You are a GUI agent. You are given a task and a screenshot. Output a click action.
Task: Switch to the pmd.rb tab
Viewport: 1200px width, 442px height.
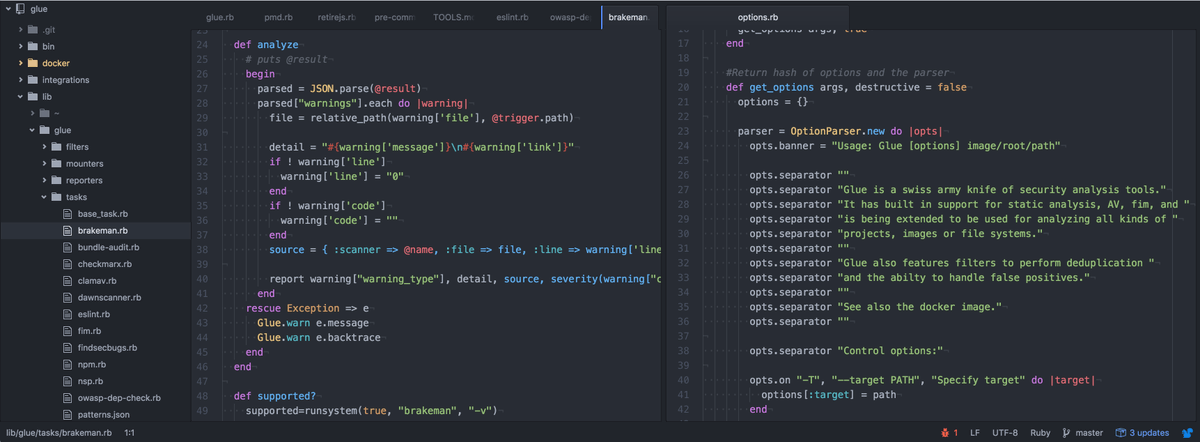coord(279,18)
